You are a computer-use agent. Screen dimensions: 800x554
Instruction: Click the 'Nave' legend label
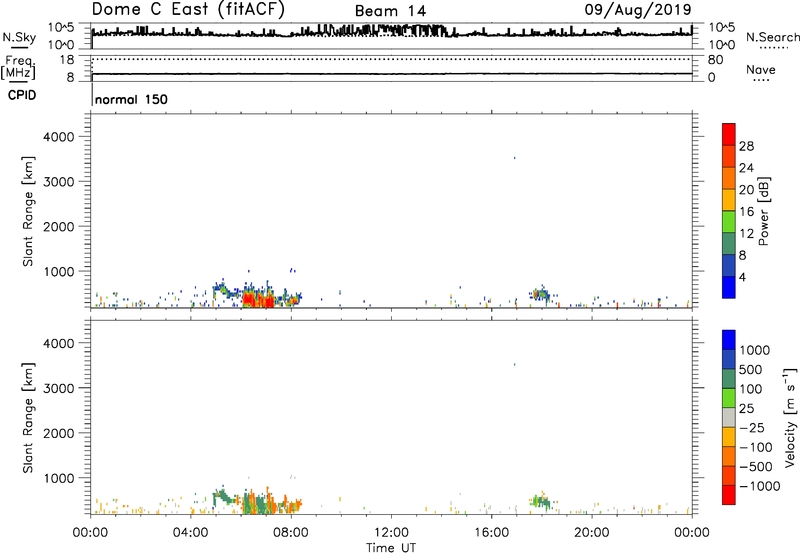click(x=761, y=70)
